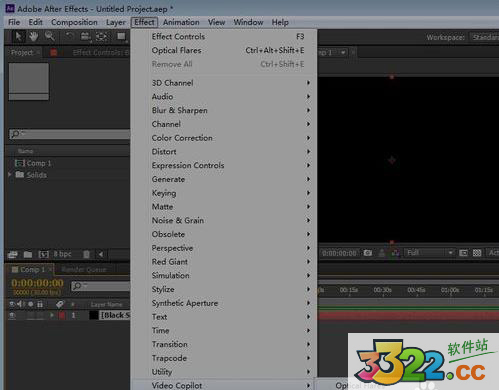Create a new composition from Project panel footer

coord(44,255)
